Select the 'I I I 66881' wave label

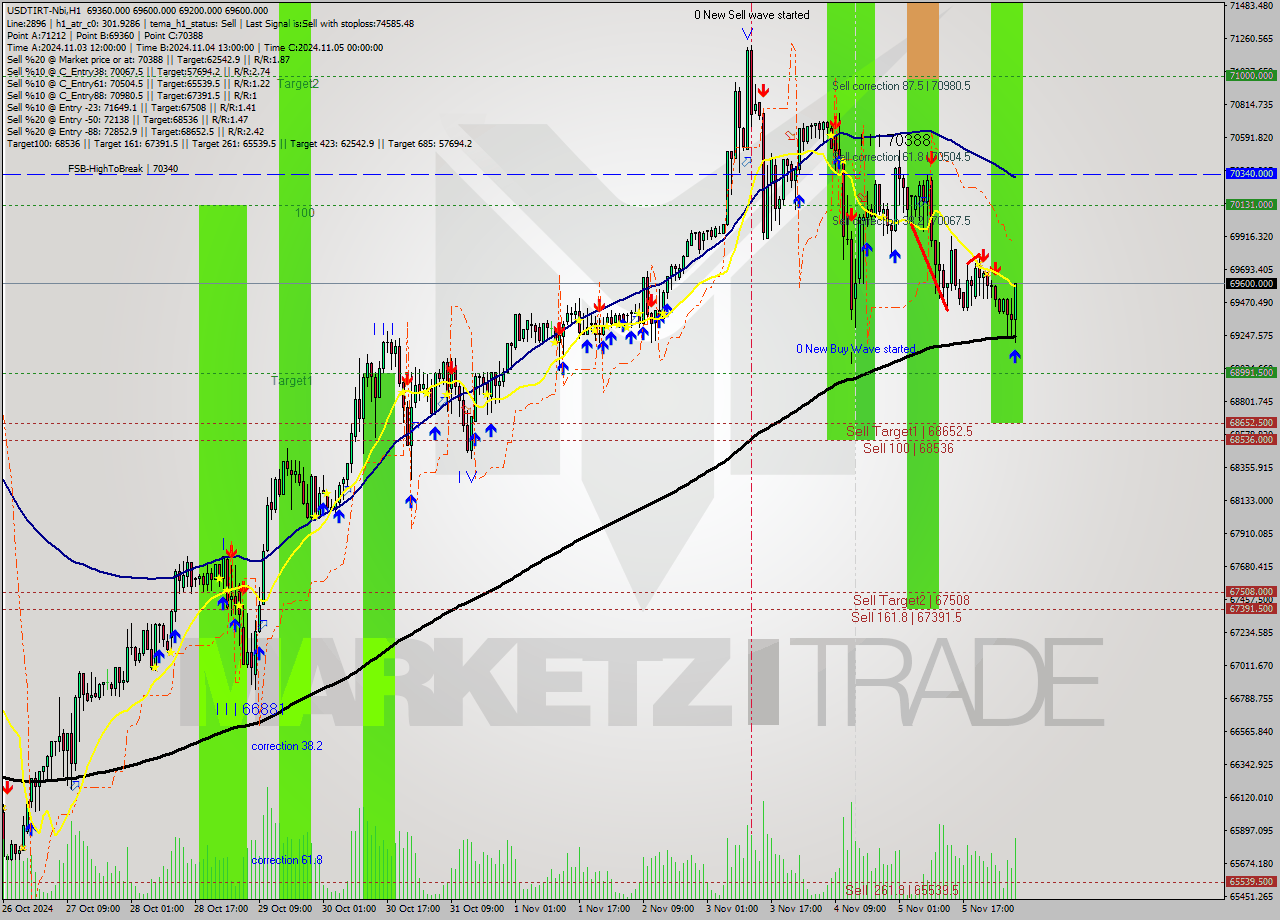tap(251, 709)
